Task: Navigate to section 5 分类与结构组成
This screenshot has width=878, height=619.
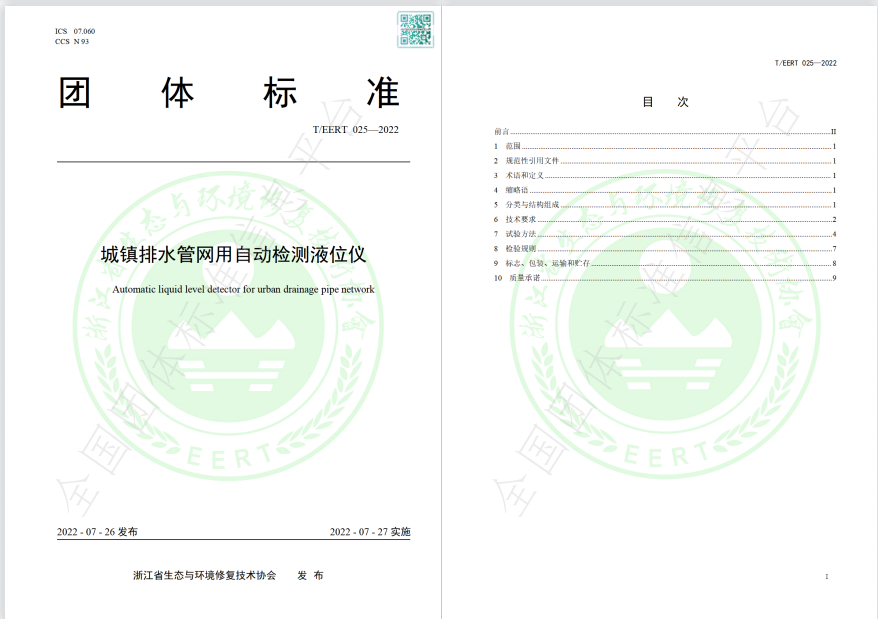Action: click(665, 204)
